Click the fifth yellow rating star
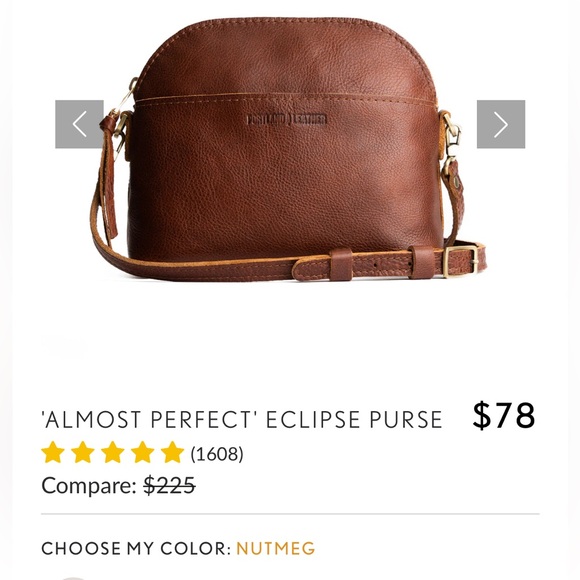 (x=172, y=452)
